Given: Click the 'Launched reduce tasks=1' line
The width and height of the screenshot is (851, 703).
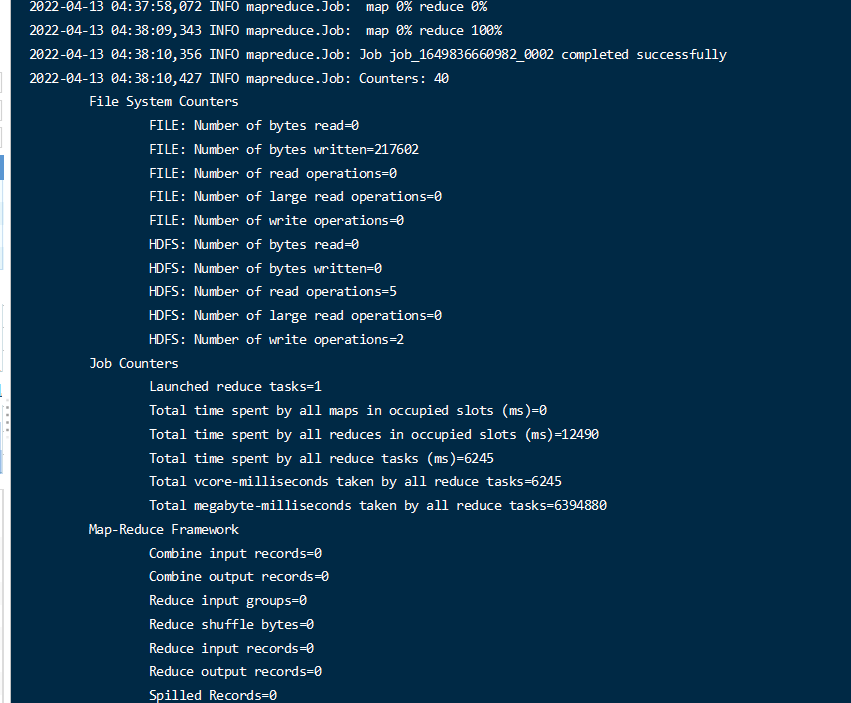Looking at the screenshot, I should [235, 386].
